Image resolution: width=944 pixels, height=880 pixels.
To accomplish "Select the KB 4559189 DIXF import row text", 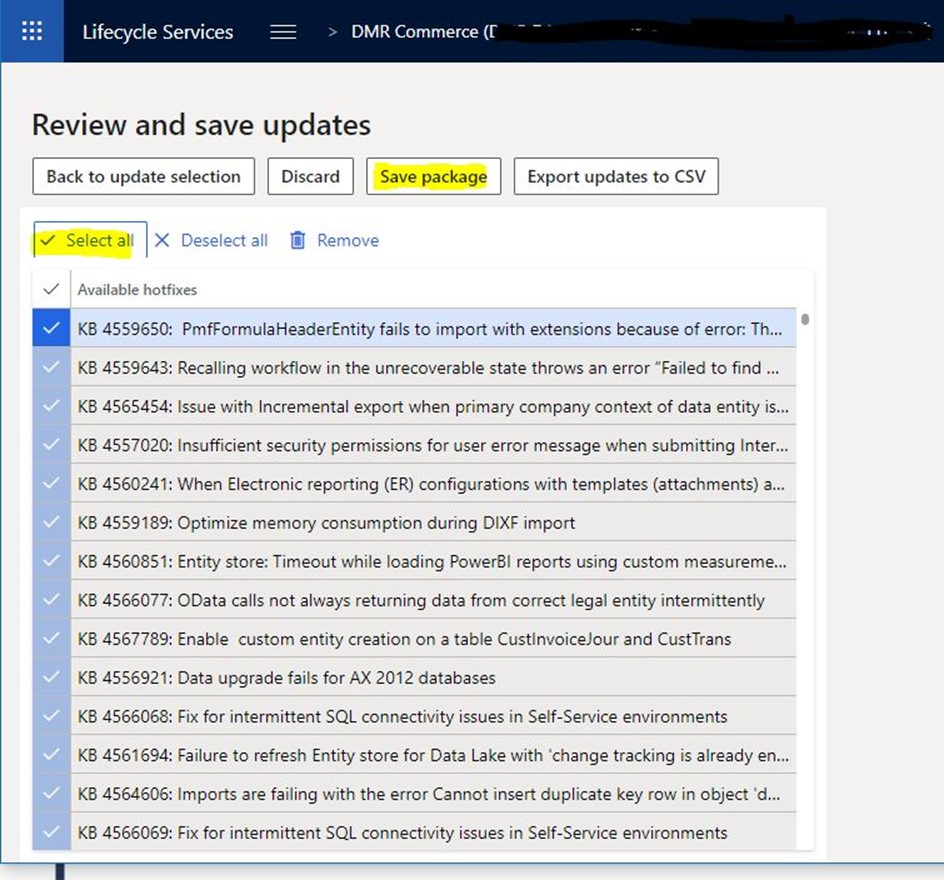I will (326, 522).
